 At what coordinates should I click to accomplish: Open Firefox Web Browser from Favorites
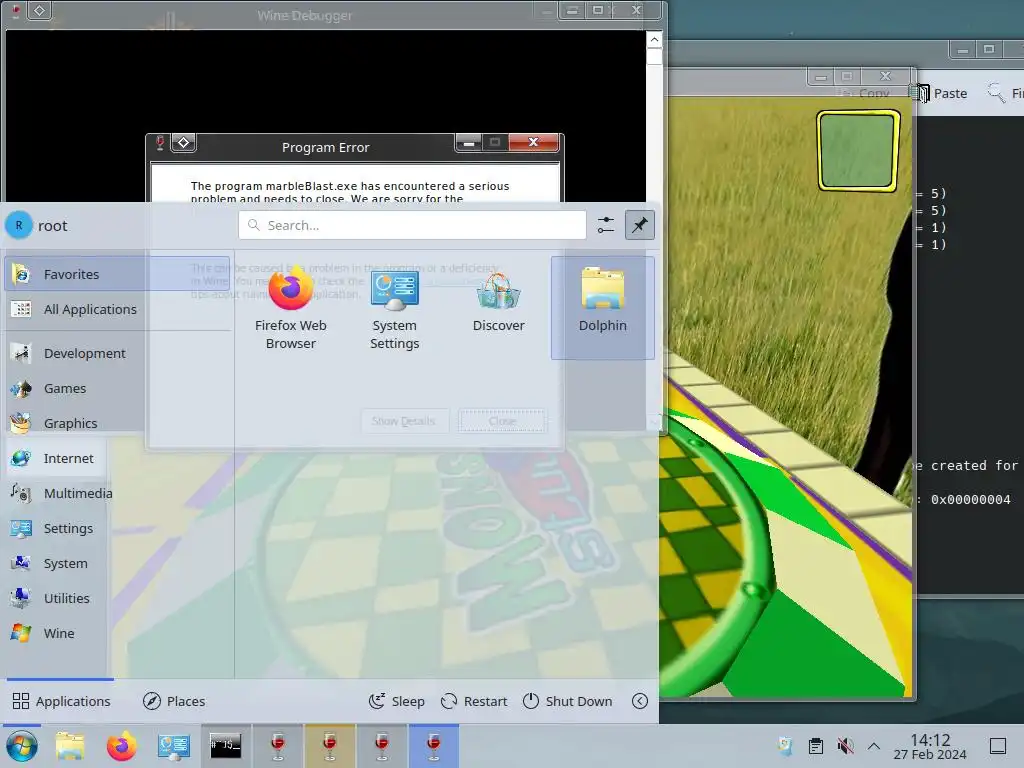tap(291, 308)
